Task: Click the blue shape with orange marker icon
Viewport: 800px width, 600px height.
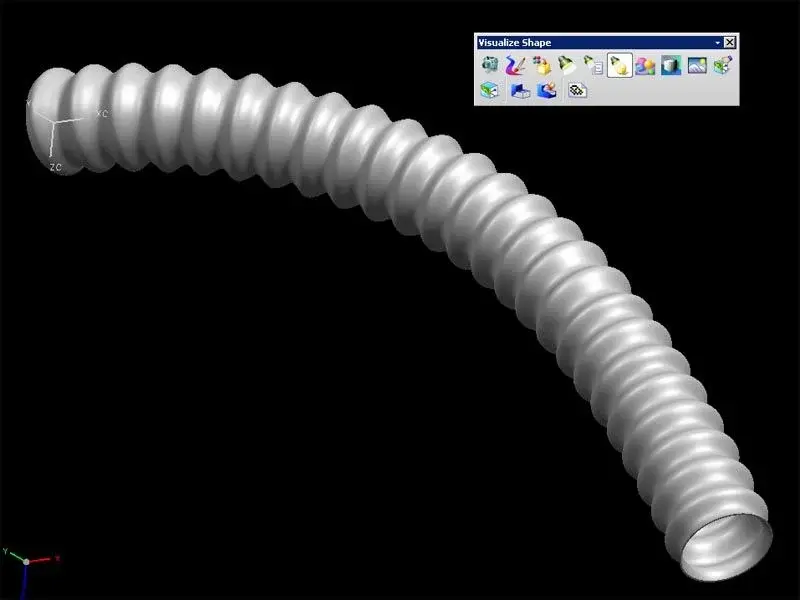Action: coord(546,91)
